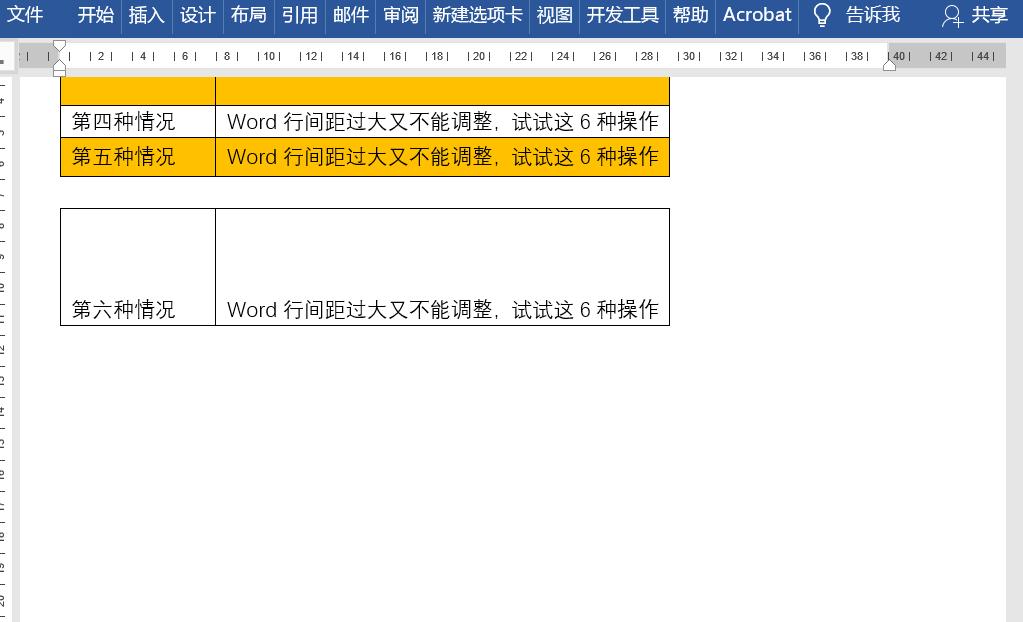
Task: Open the 文件 (File) menu
Action: [25, 15]
